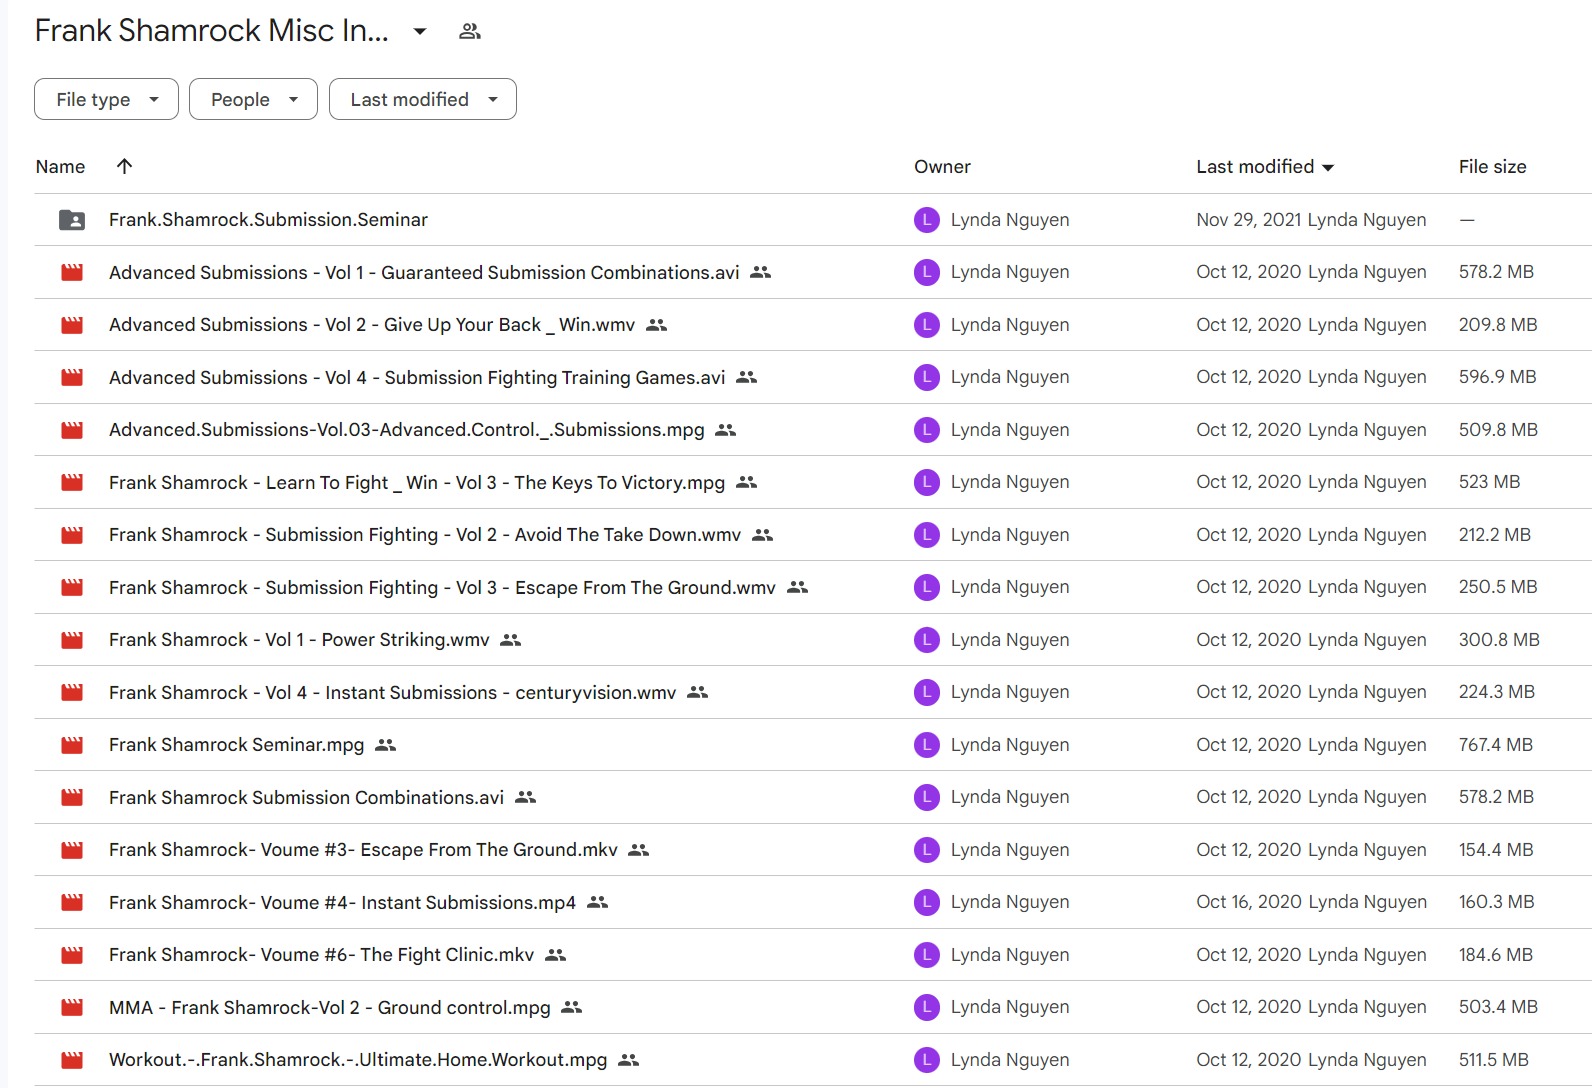This screenshot has height=1088, width=1592.
Task: Toggle the ascending sort arrow next to Name
Action: pos(124,166)
